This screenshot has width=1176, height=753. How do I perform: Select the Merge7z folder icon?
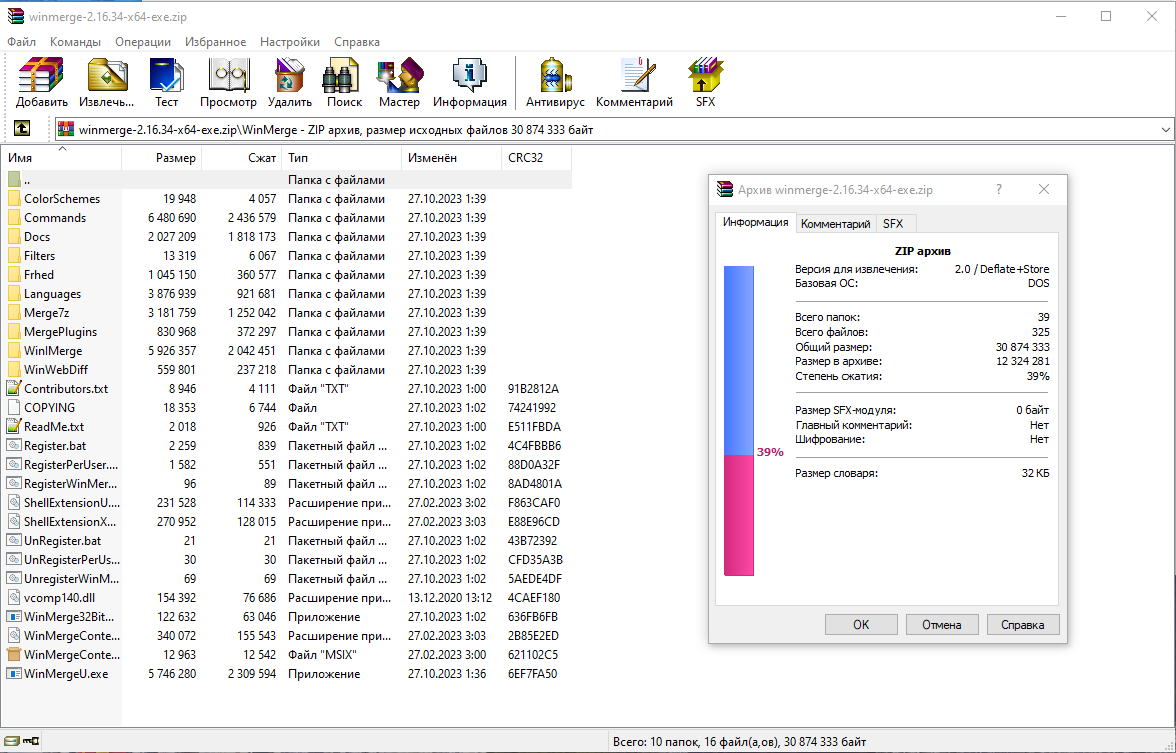(x=14, y=313)
